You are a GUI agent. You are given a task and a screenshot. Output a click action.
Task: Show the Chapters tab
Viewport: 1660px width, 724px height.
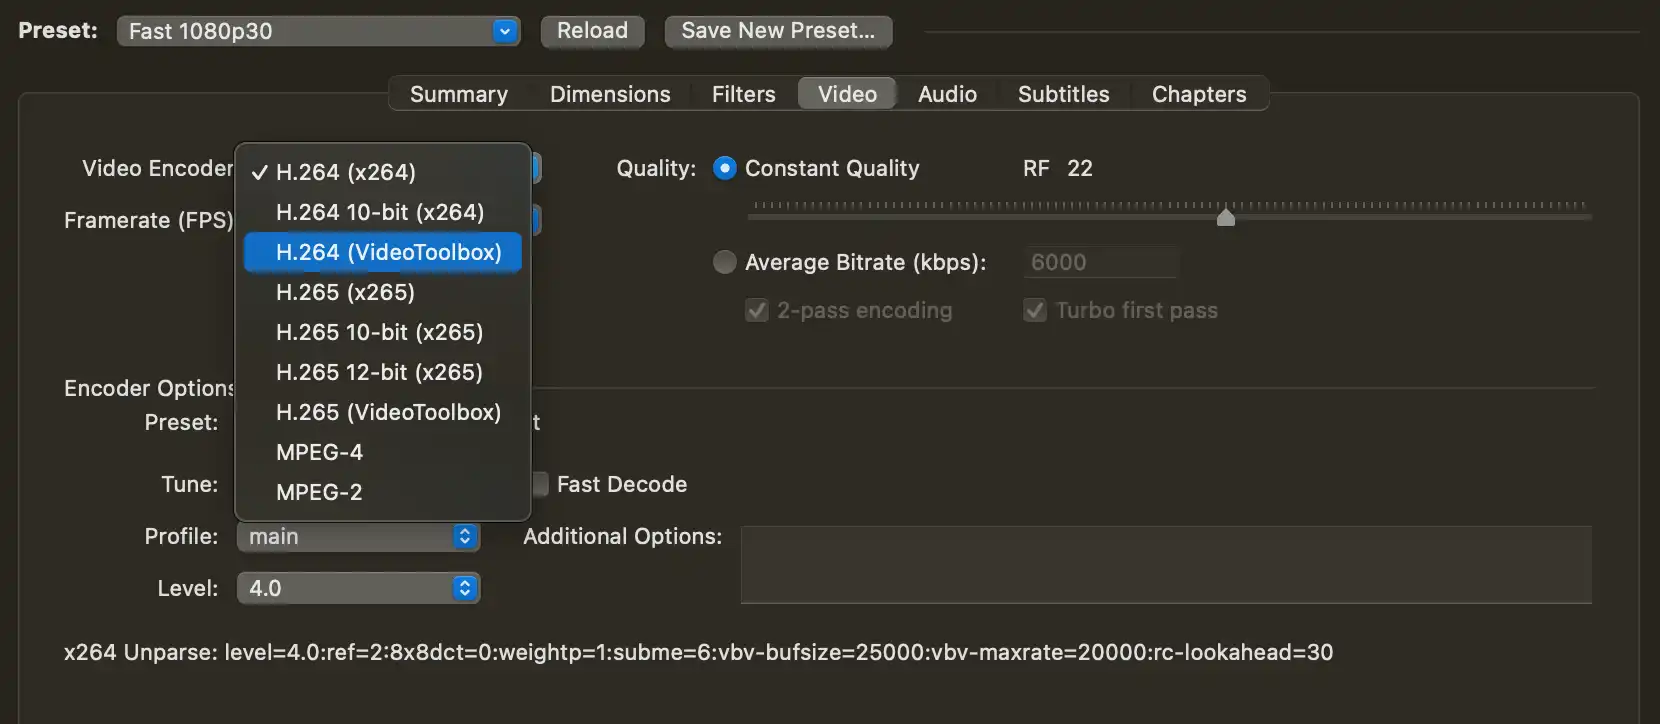click(x=1199, y=94)
